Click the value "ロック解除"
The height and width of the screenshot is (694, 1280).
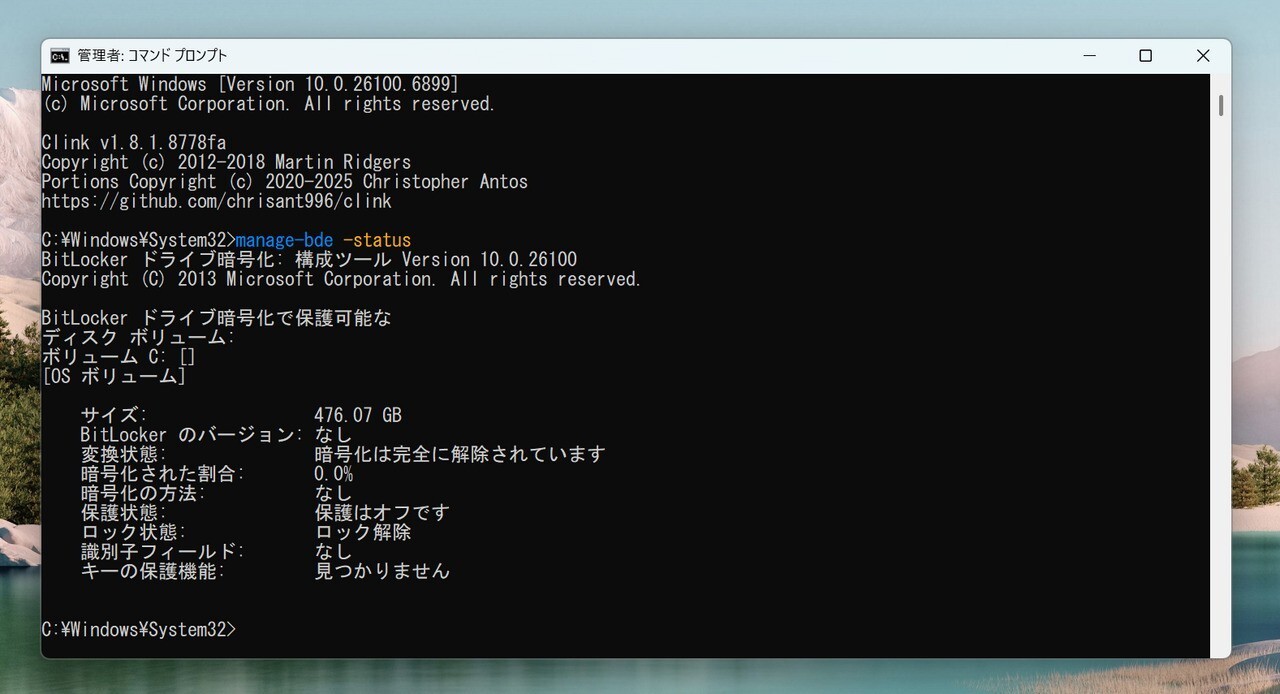[x=363, y=532]
